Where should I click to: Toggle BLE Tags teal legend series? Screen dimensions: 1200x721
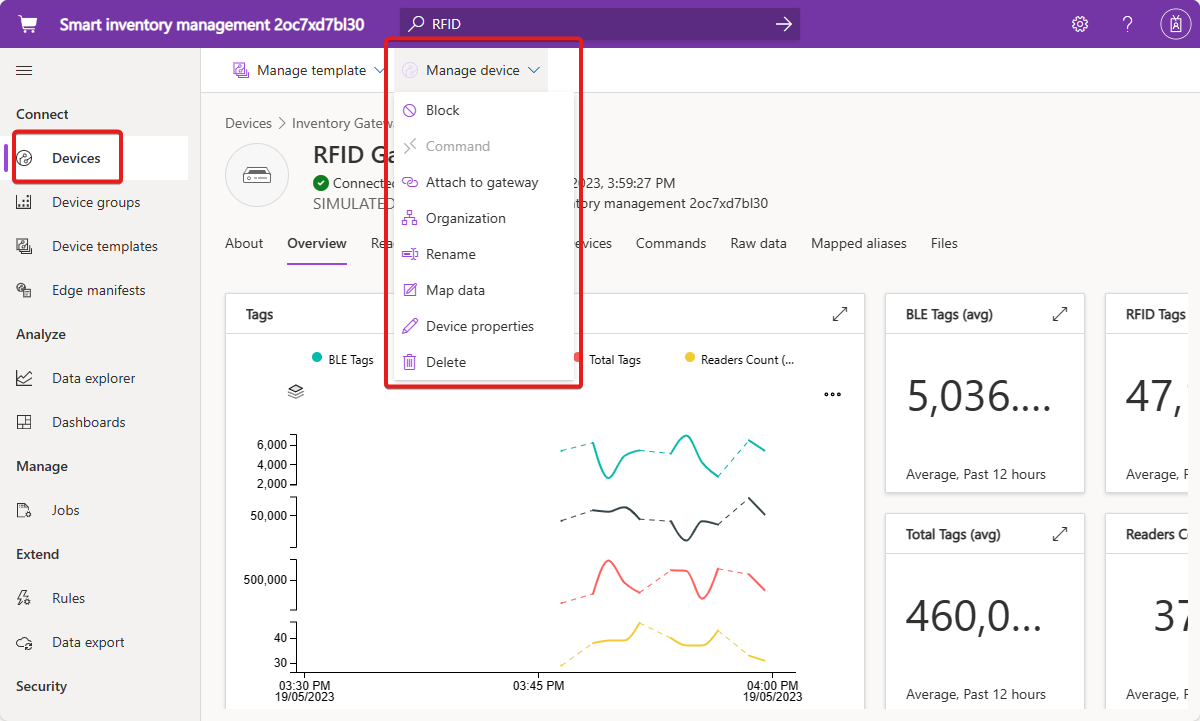343,359
